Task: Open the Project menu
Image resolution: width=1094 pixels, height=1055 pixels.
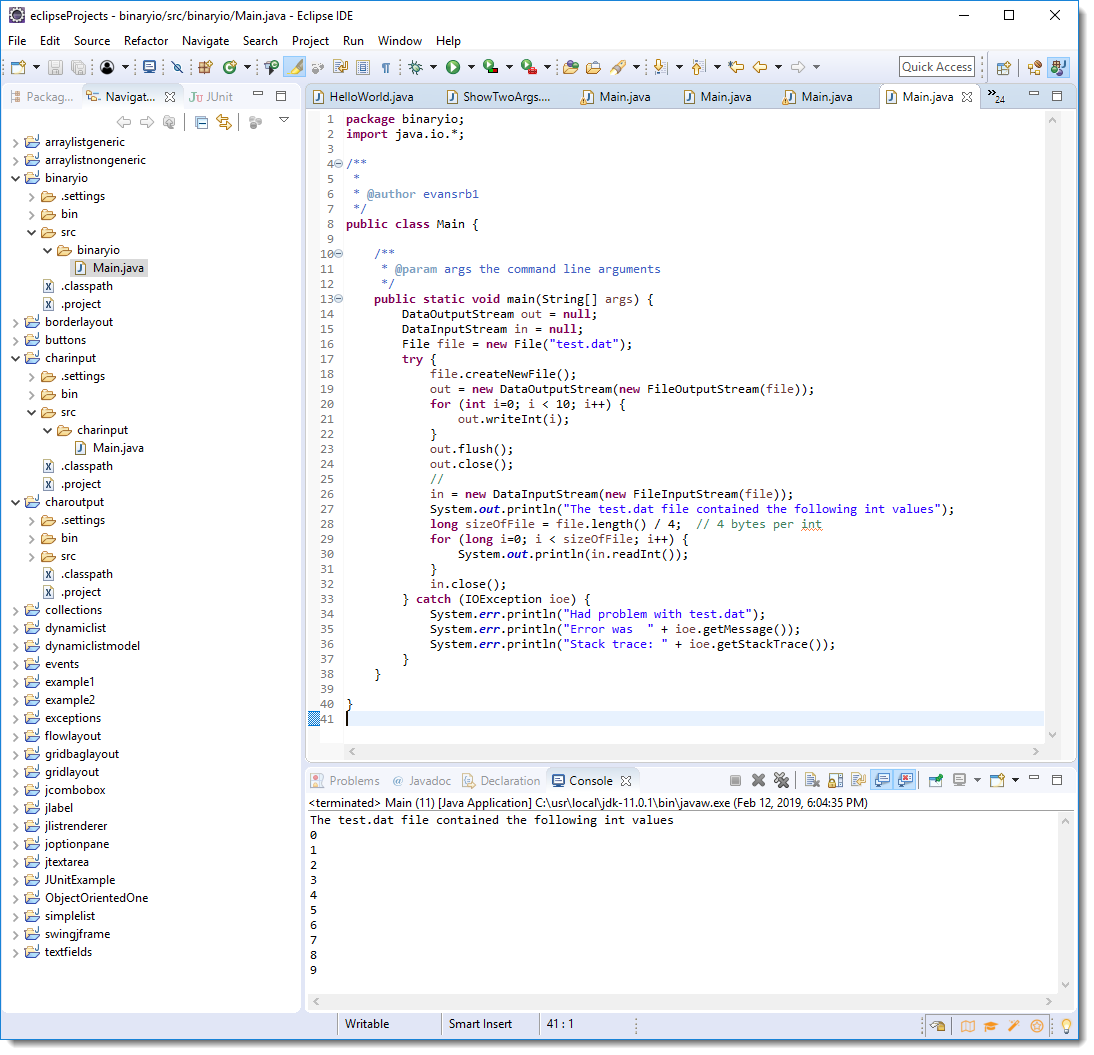Action: coord(310,40)
